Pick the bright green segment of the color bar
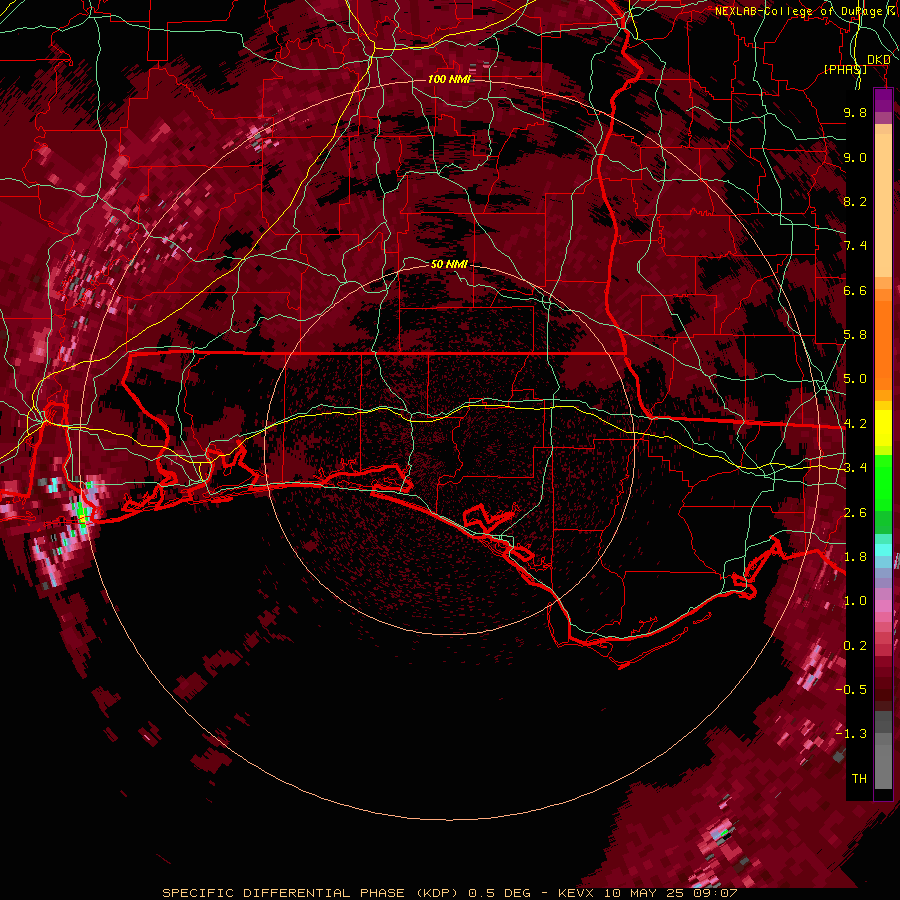Viewport: 900px width, 900px height. tap(883, 481)
